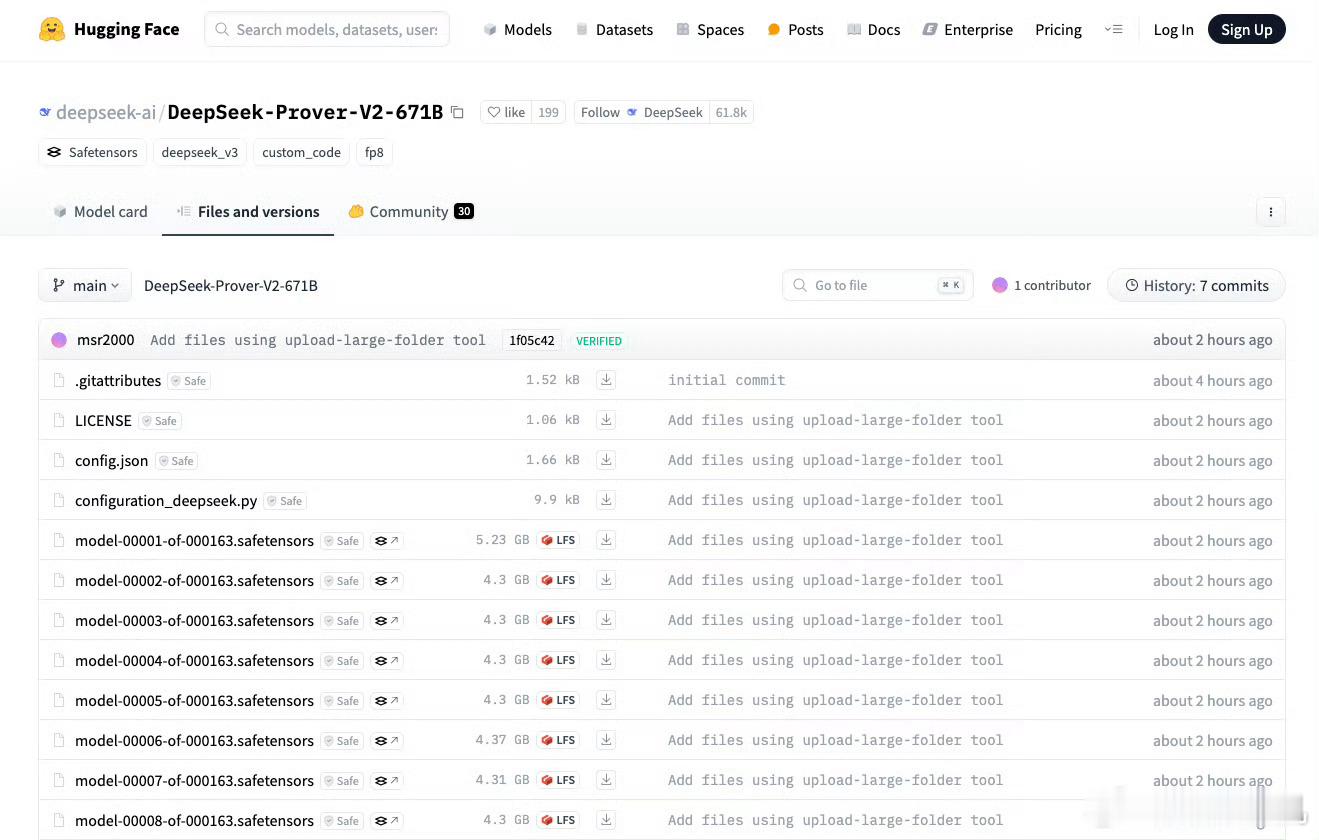Download model-00006-of-000163.safetensors
Image resolution: width=1319 pixels, height=840 pixels.
pyautogui.click(x=606, y=740)
